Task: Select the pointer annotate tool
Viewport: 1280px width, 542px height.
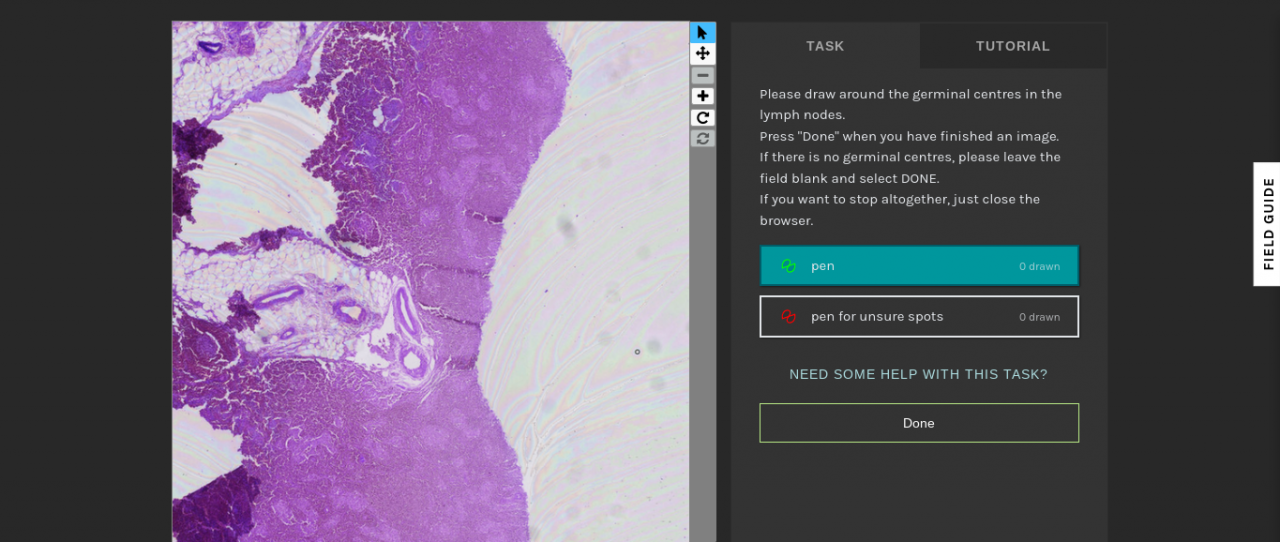Action: point(703,33)
